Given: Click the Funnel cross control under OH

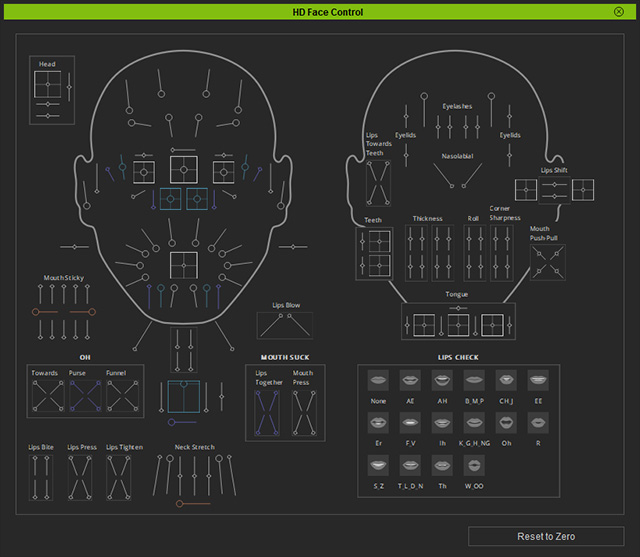Looking at the screenshot, I should [x=122, y=396].
